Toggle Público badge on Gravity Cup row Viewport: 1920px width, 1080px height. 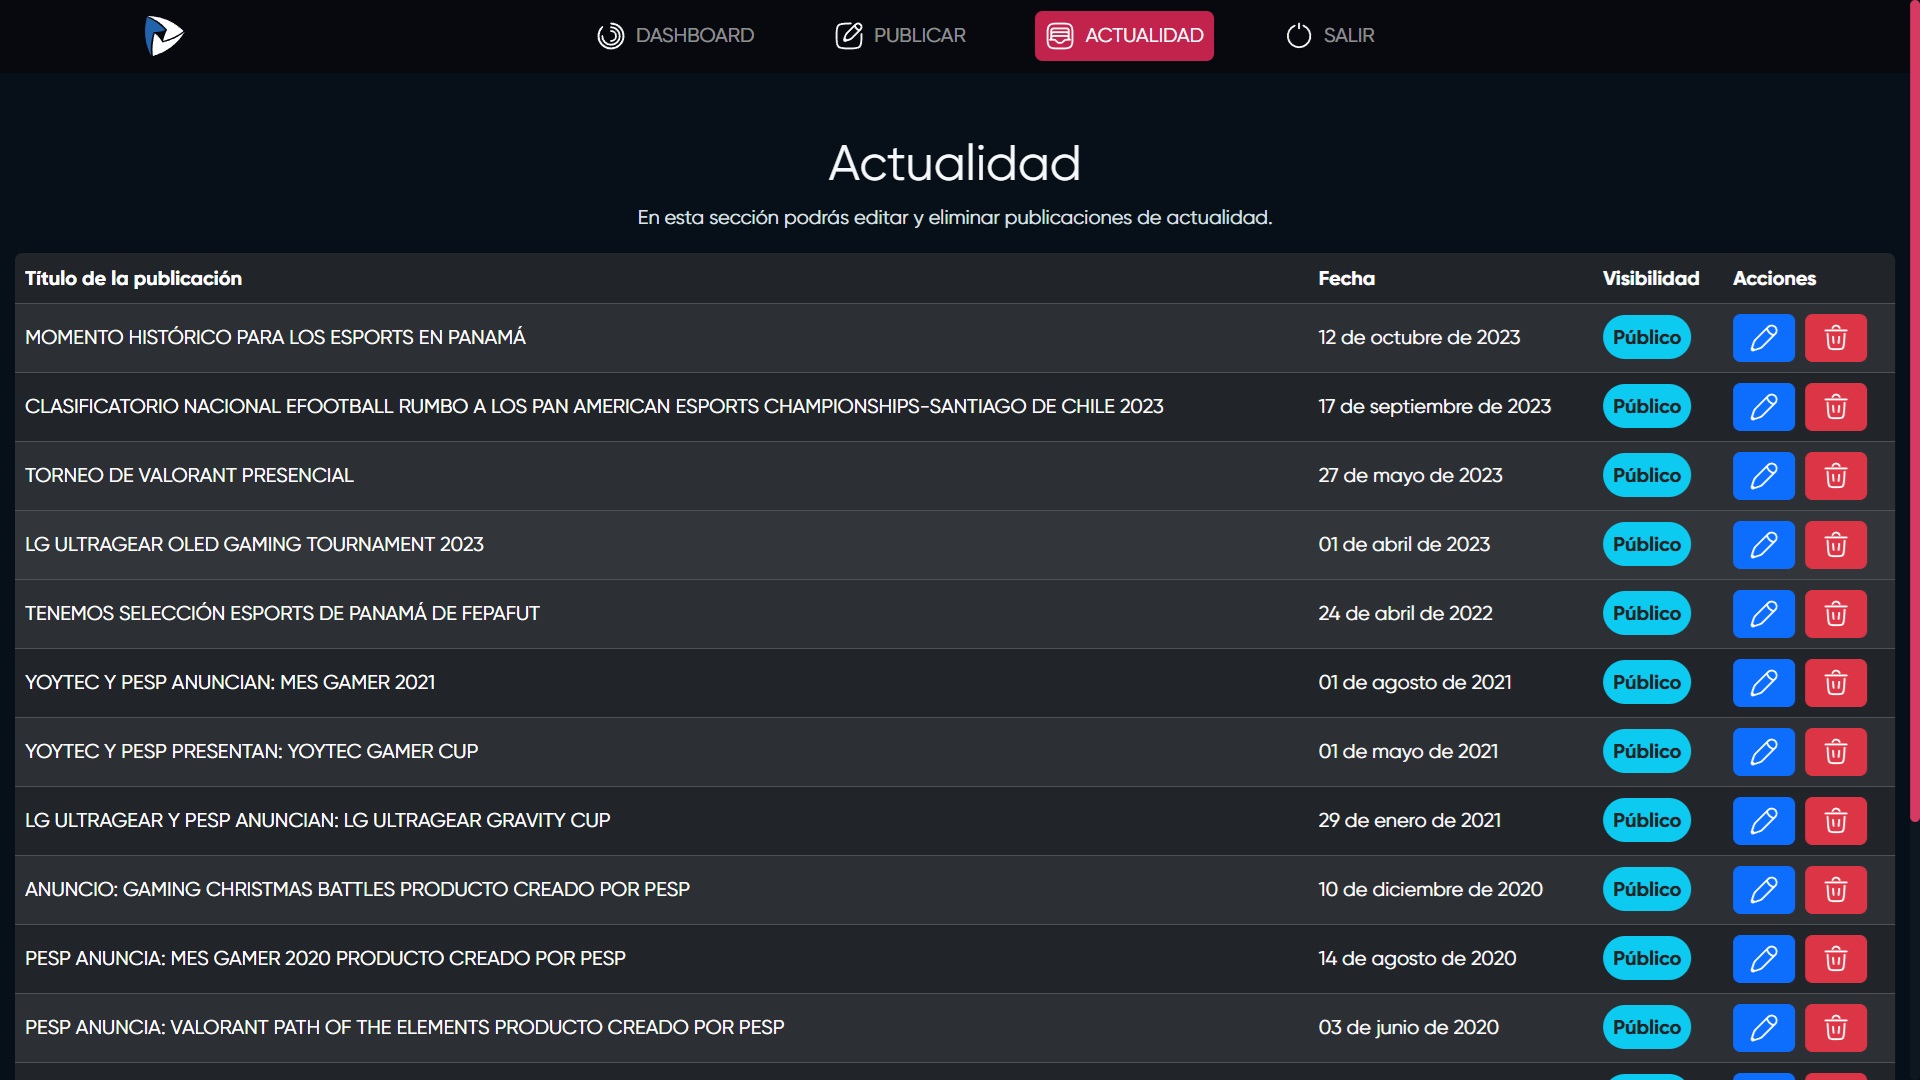pos(1647,821)
